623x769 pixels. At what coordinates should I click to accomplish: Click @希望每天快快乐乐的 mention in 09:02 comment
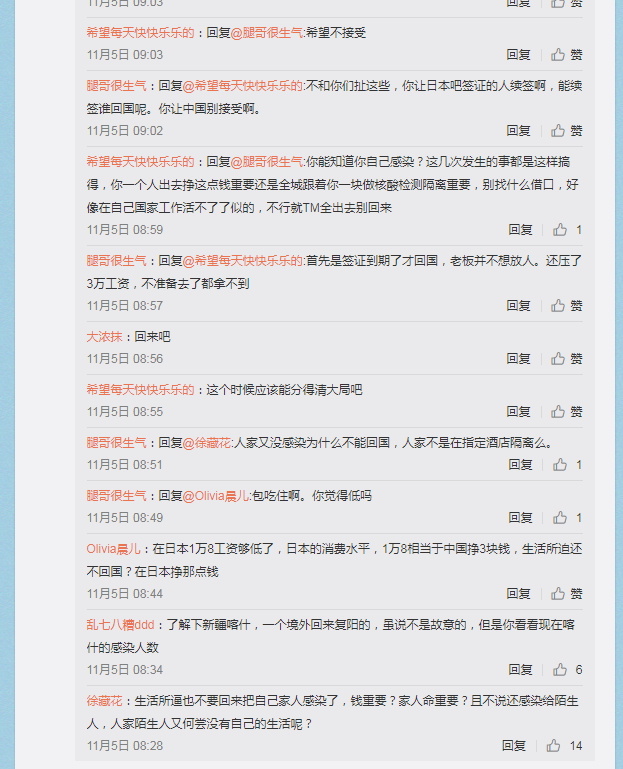(x=243, y=86)
